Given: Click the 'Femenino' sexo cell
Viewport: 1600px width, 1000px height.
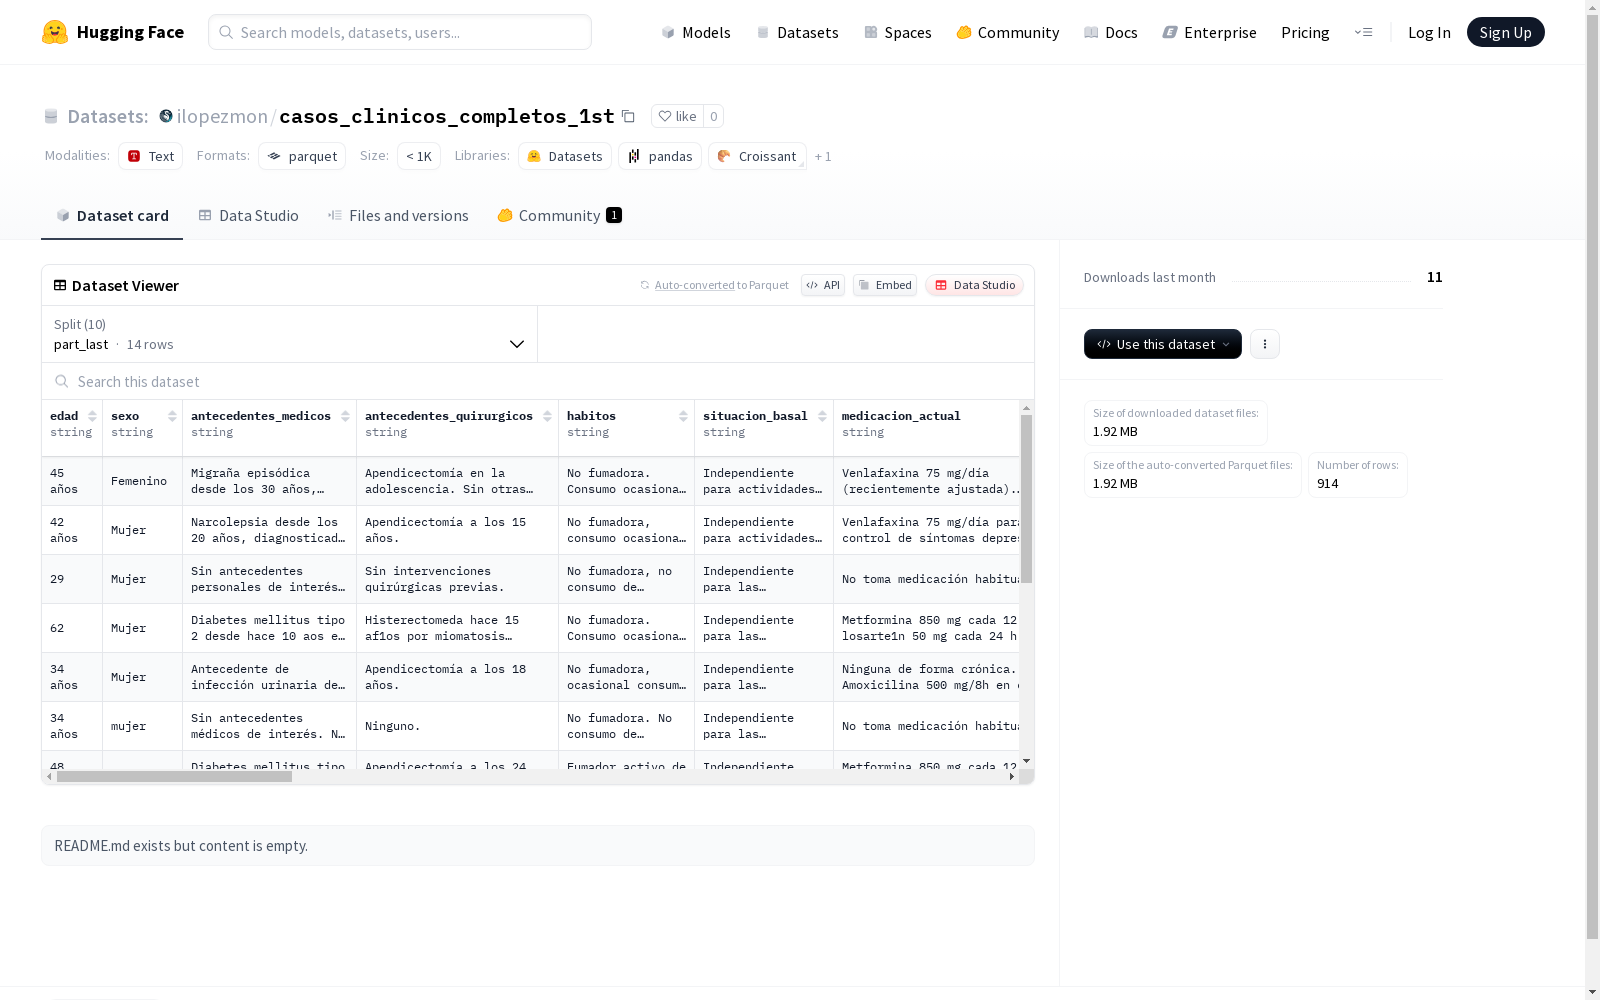Looking at the screenshot, I should 142,481.
